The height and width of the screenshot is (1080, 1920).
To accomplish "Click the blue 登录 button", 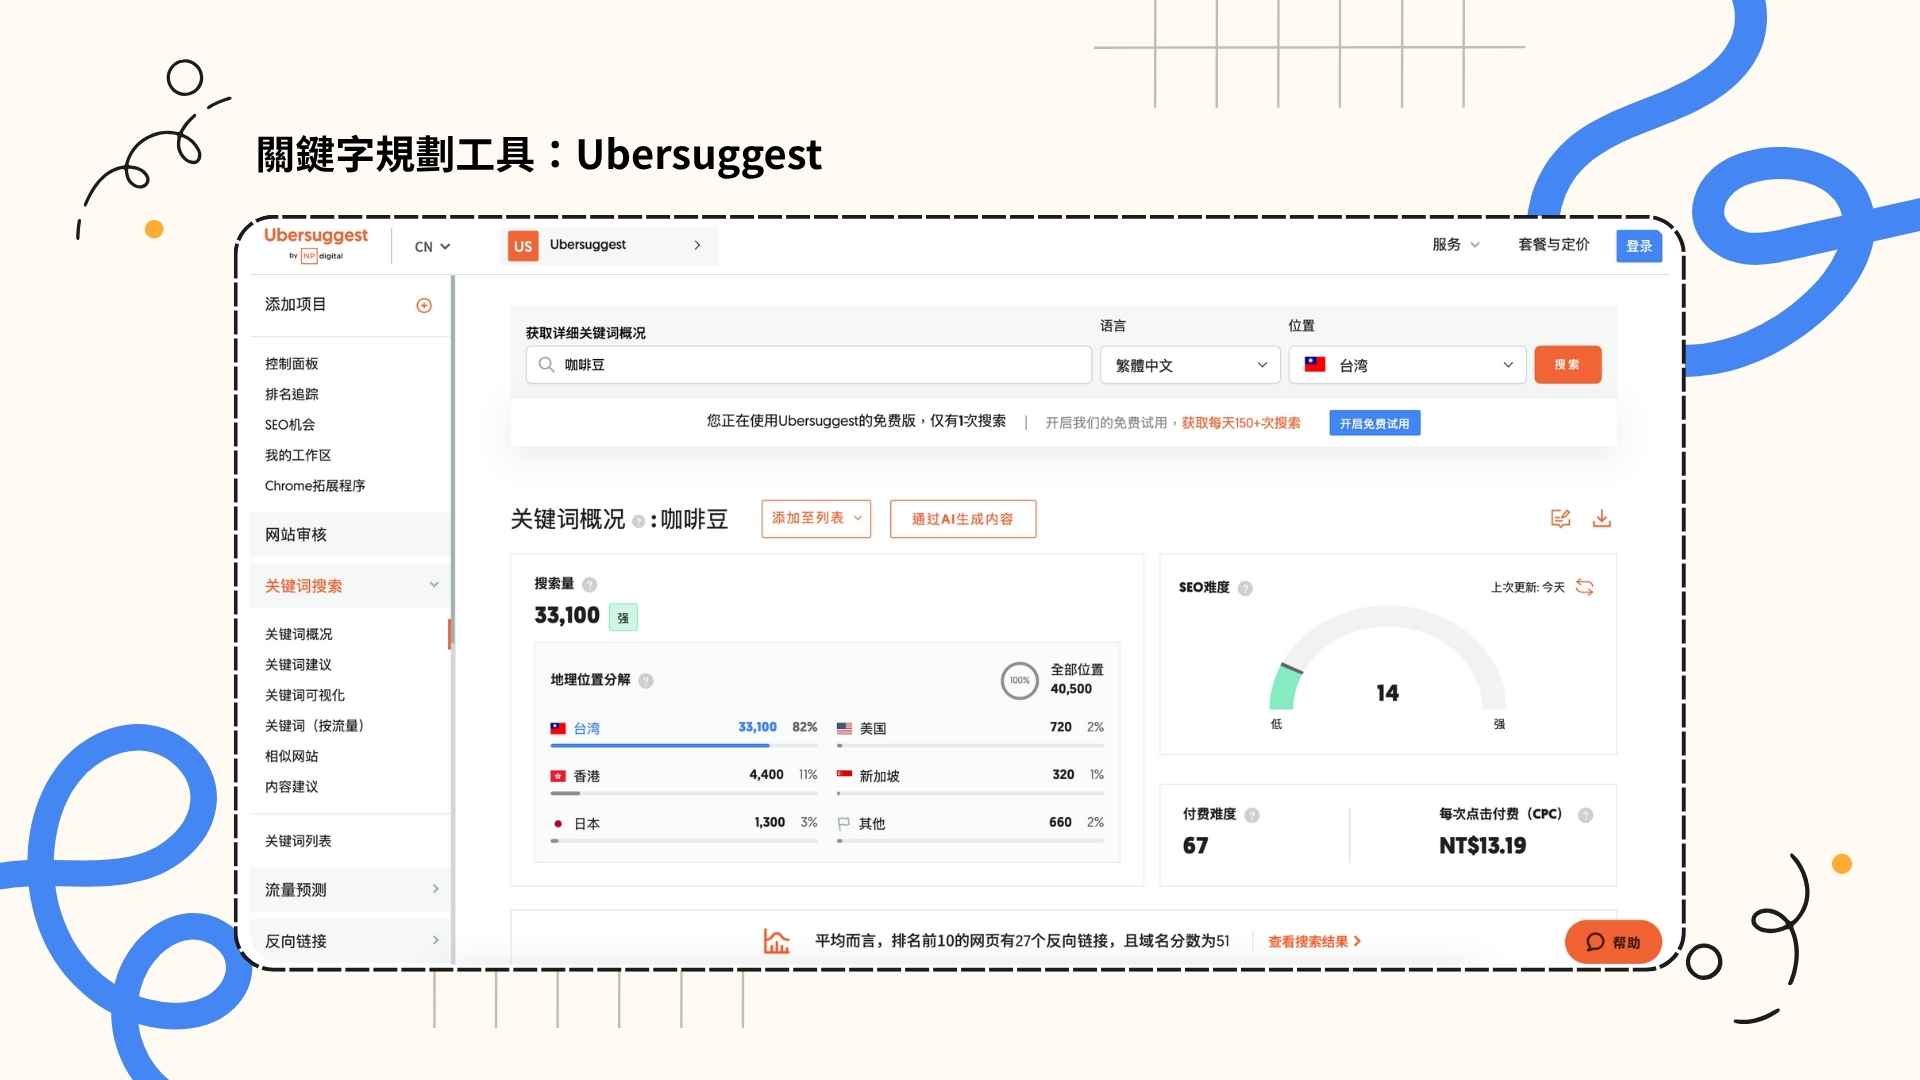I will point(1639,246).
